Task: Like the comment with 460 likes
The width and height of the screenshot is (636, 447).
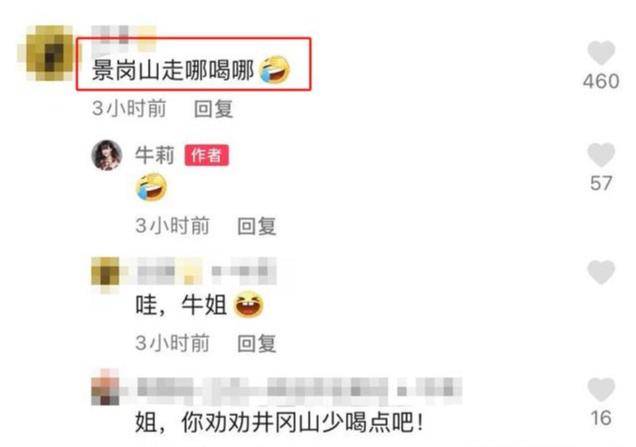Action: pos(601,53)
